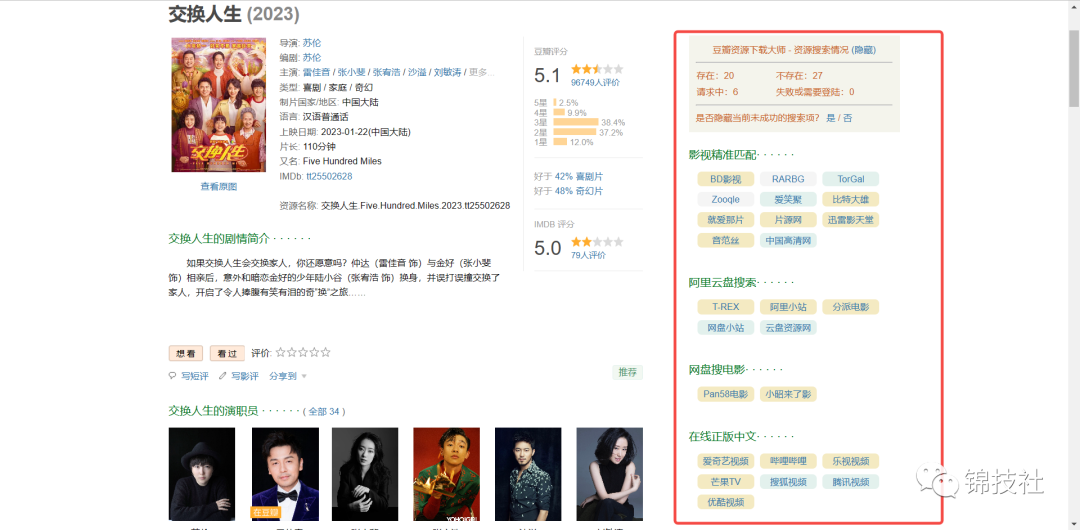Viewport: 1080px width, 530px height.
Task: Open 全部 34 cast link
Action: click(x=324, y=411)
